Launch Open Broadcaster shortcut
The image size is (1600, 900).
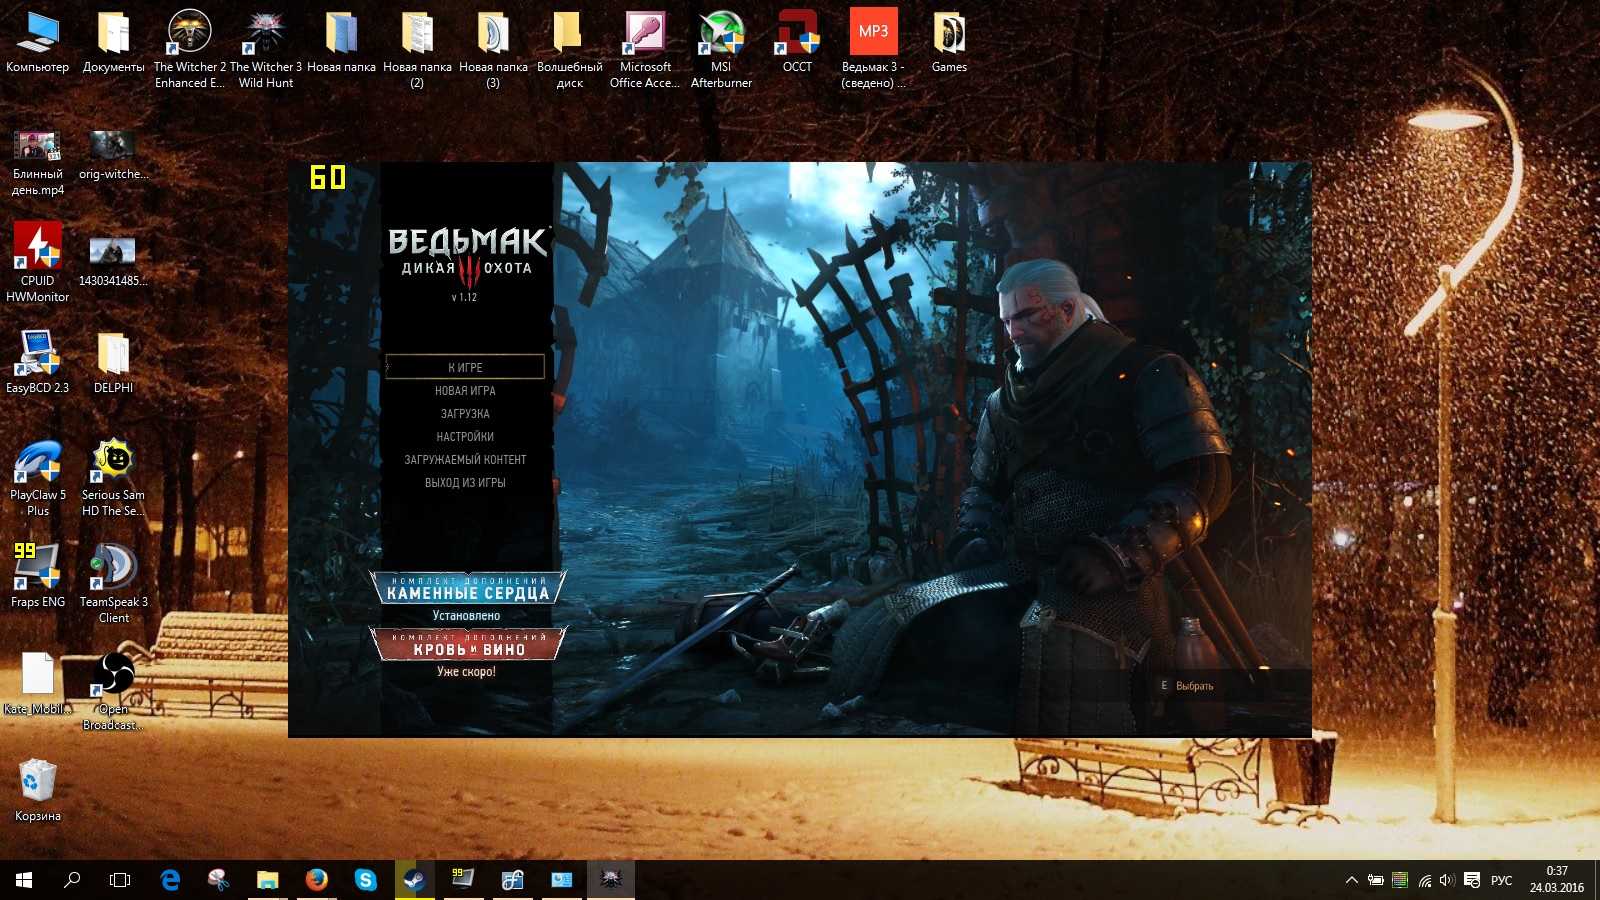point(113,692)
